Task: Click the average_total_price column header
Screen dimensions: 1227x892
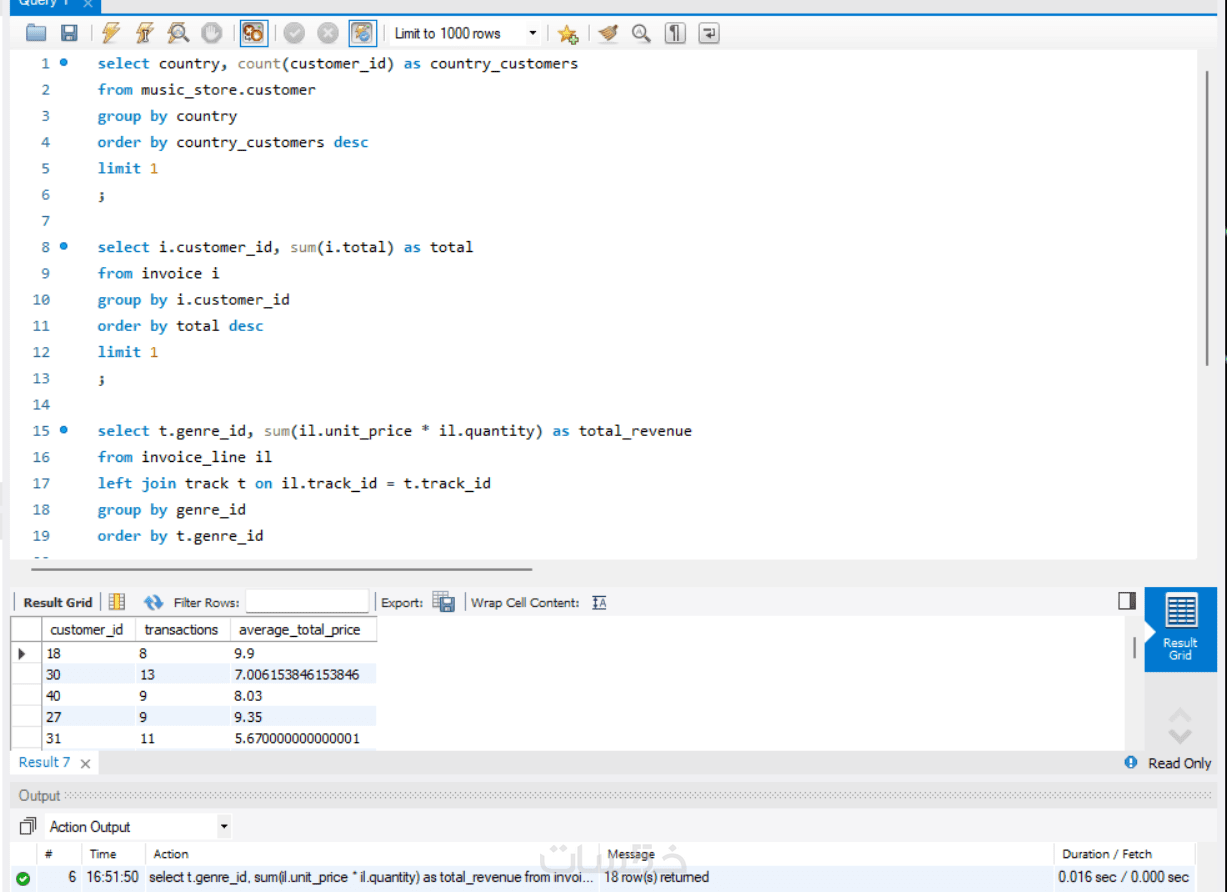Action: 303,630
